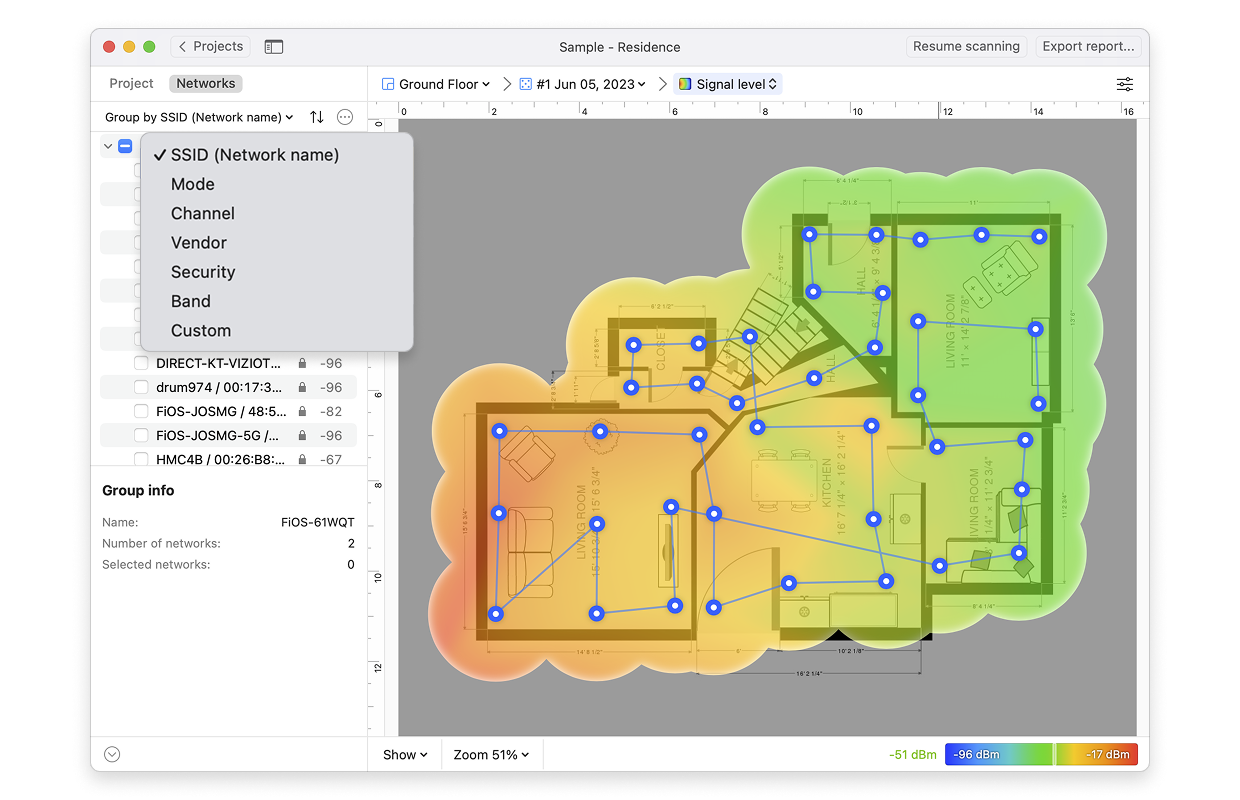Toggle the FiOS-61WQT group checkbox
1240x800 pixels.
tap(125, 146)
